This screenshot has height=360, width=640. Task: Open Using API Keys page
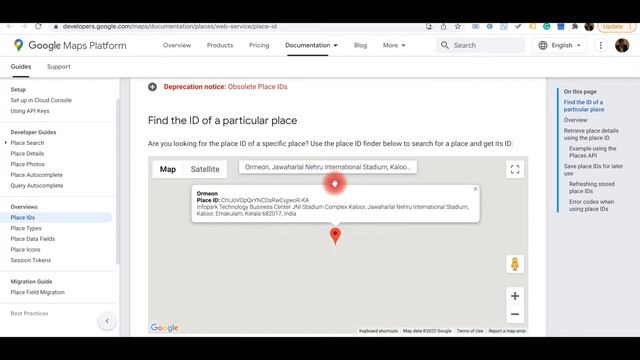(30, 111)
